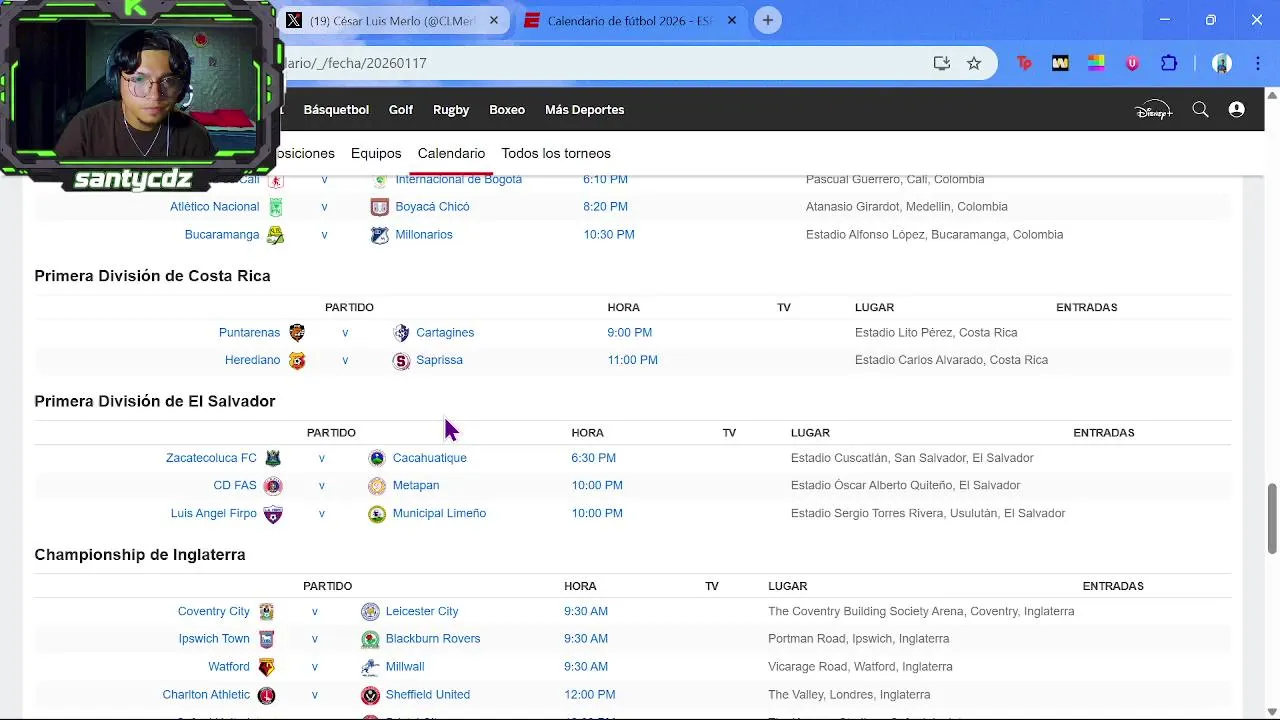Image resolution: width=1280 pixels, height=720 pixels.
Task: Click the orange U extension icon
Action: [x=1132, y=63]
